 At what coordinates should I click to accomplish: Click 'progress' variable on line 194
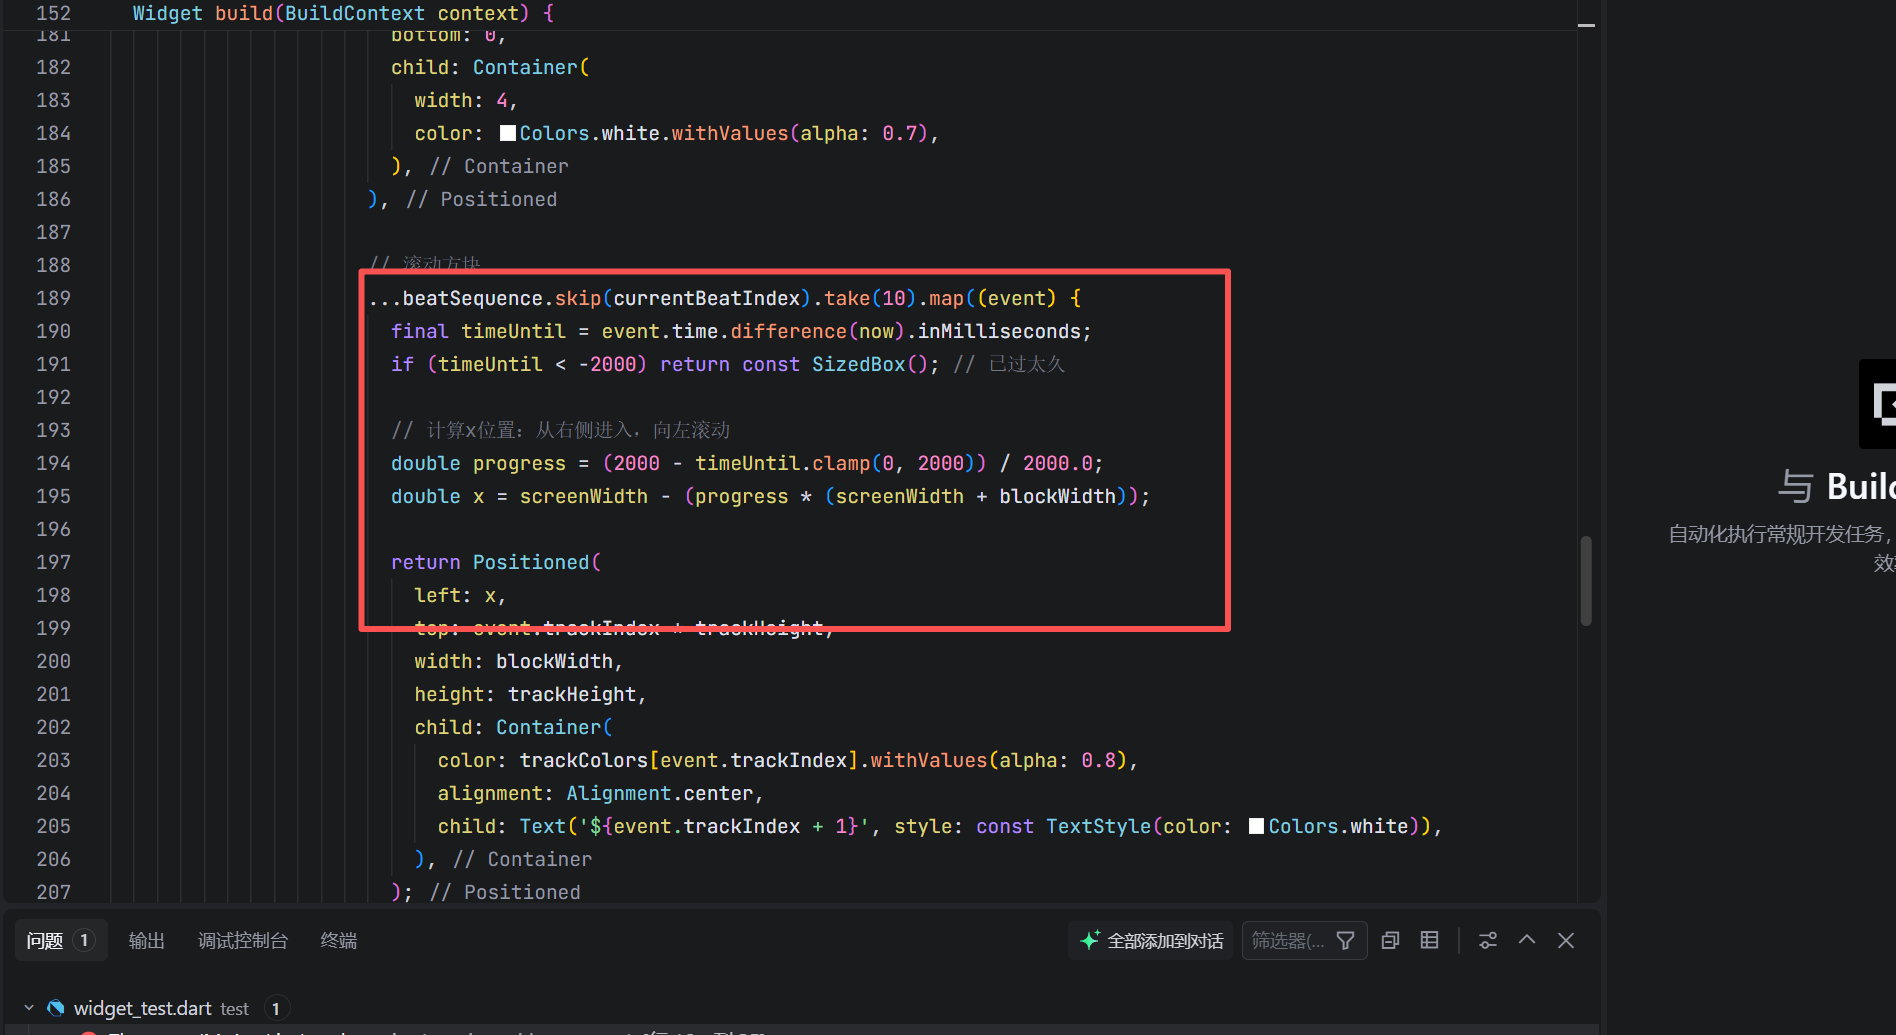pos(519,463)
